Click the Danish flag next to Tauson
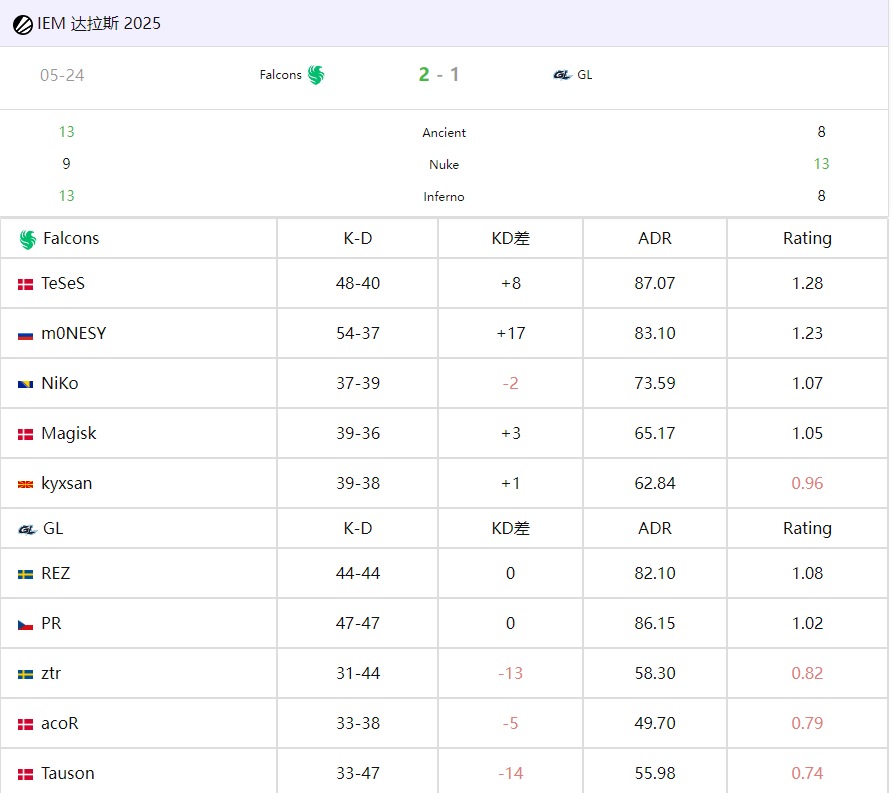Viewport: 891px width, 793px height. (x=26, y=774)
